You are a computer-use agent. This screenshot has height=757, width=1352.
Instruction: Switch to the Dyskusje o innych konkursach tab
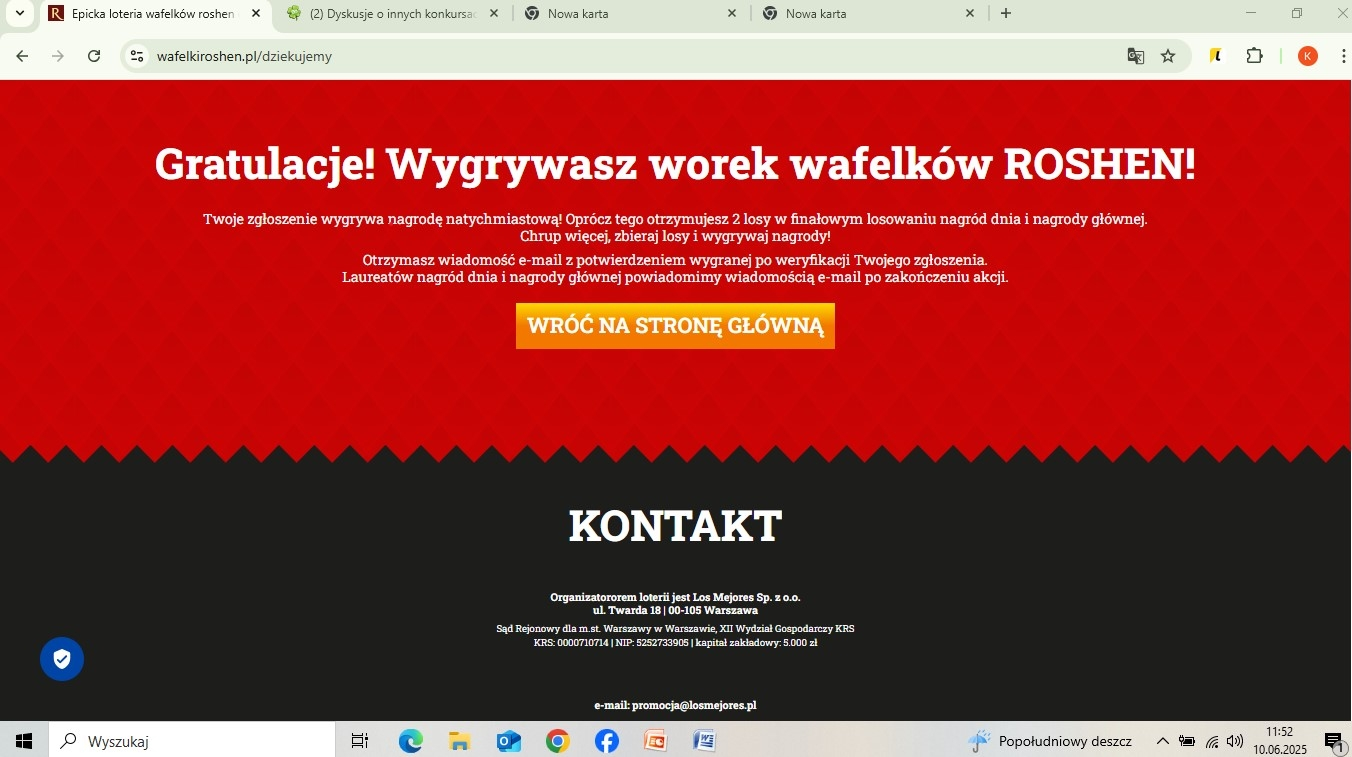coord(392,14)
